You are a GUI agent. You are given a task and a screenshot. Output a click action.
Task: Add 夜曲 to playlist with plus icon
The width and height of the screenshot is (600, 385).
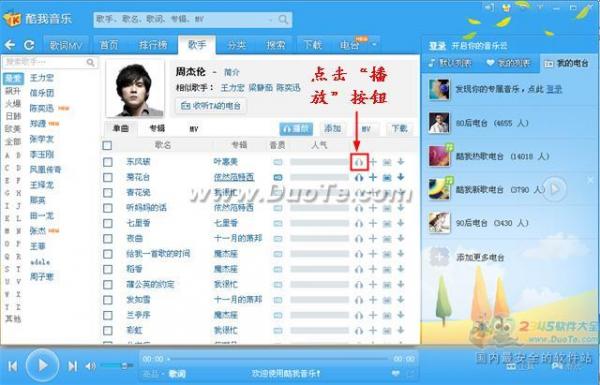tap(373, 238)
